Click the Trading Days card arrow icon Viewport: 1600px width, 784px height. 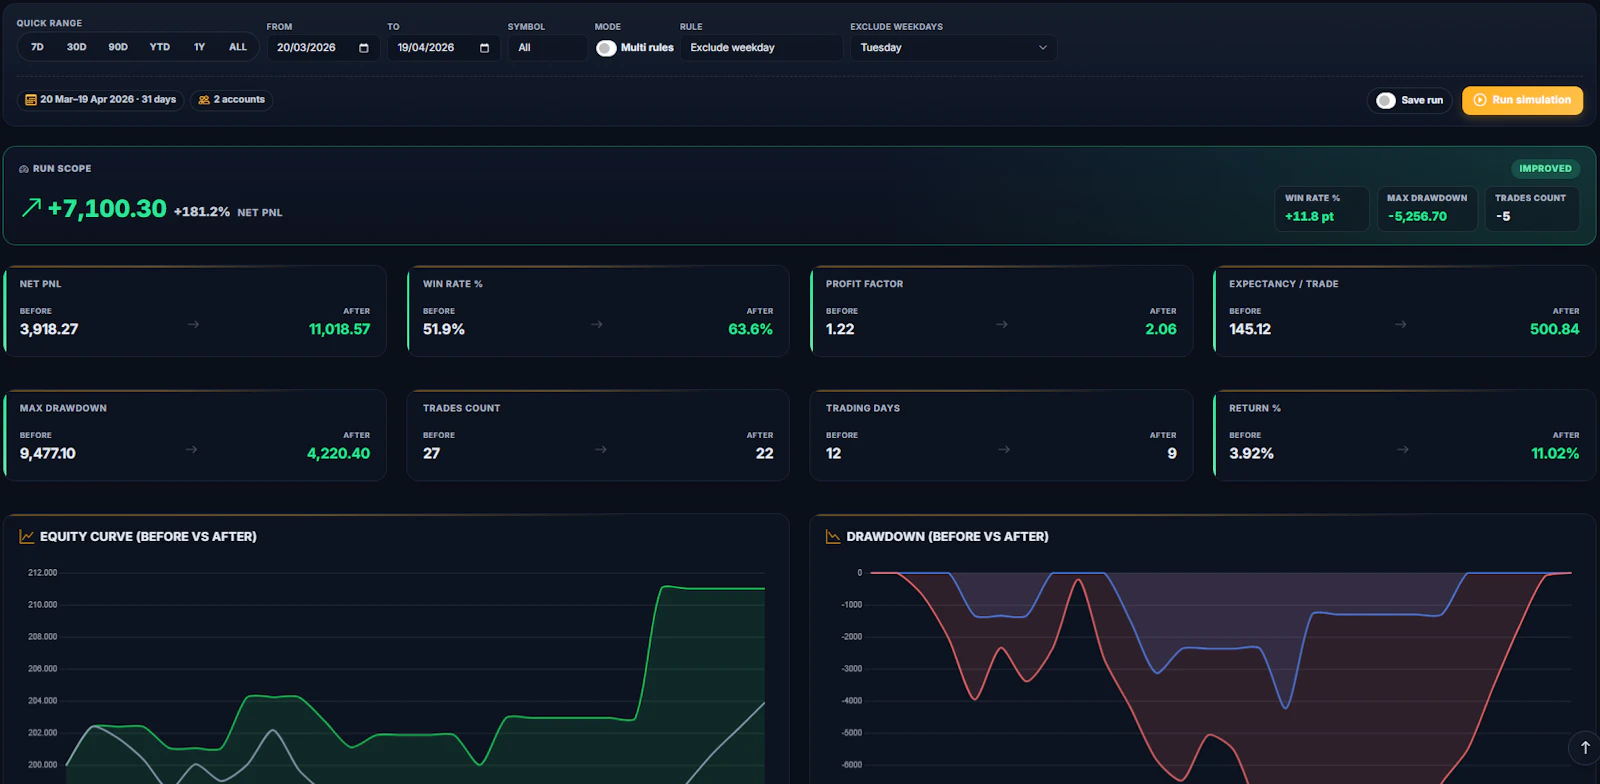(1004, 450)
